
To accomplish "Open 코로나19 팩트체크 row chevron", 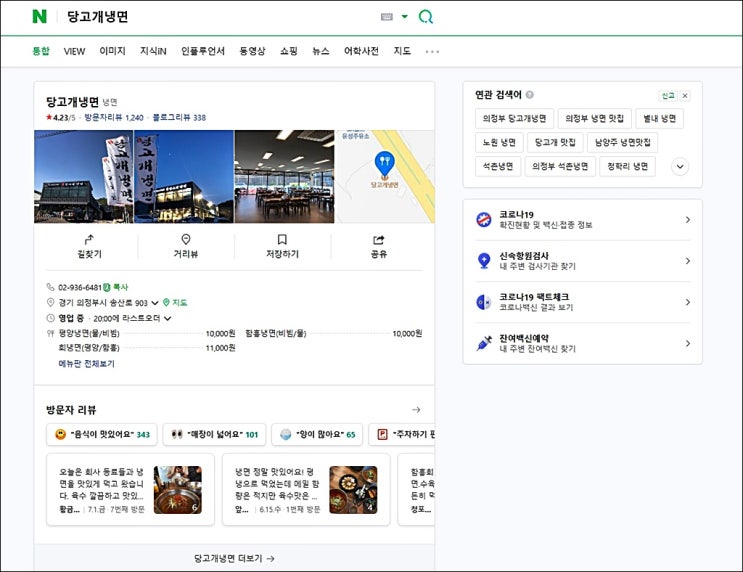I will (688, 302).
